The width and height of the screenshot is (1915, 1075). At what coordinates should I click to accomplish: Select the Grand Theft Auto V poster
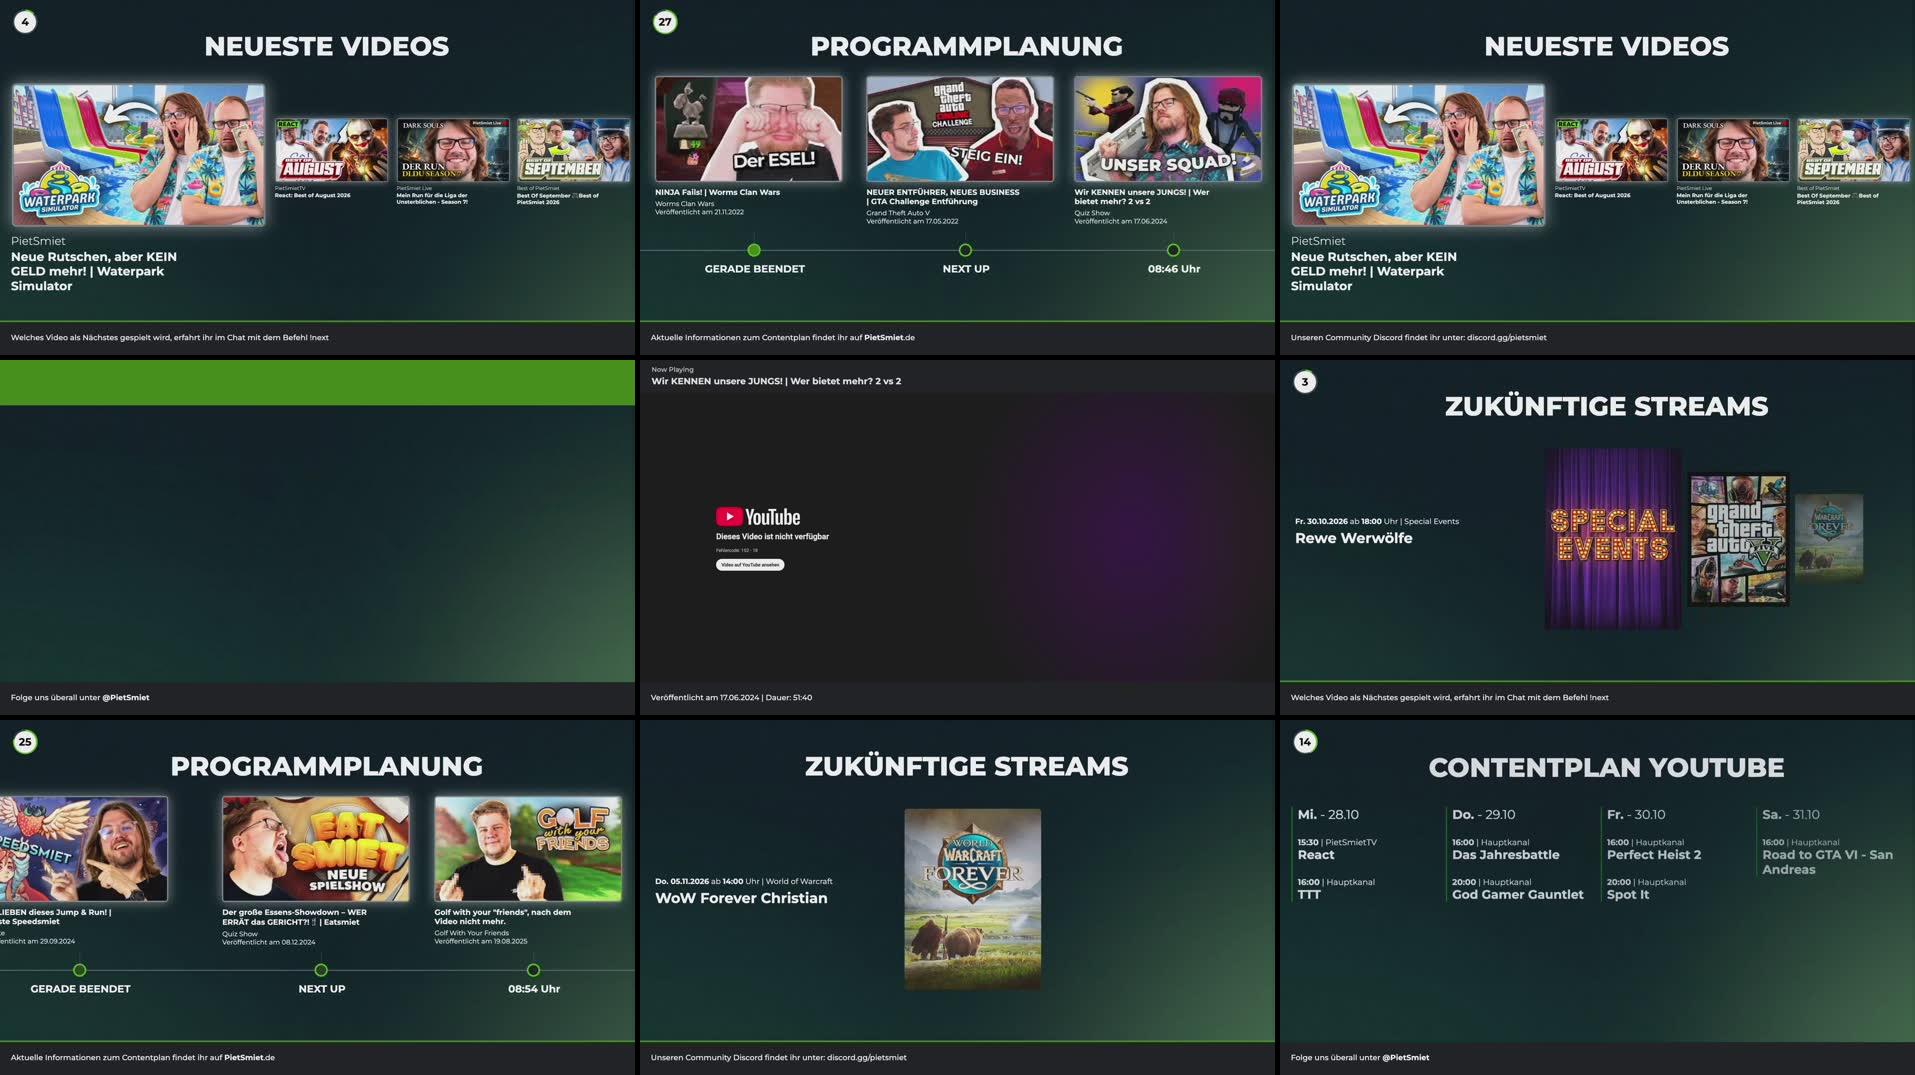(x=1739, y=540)
